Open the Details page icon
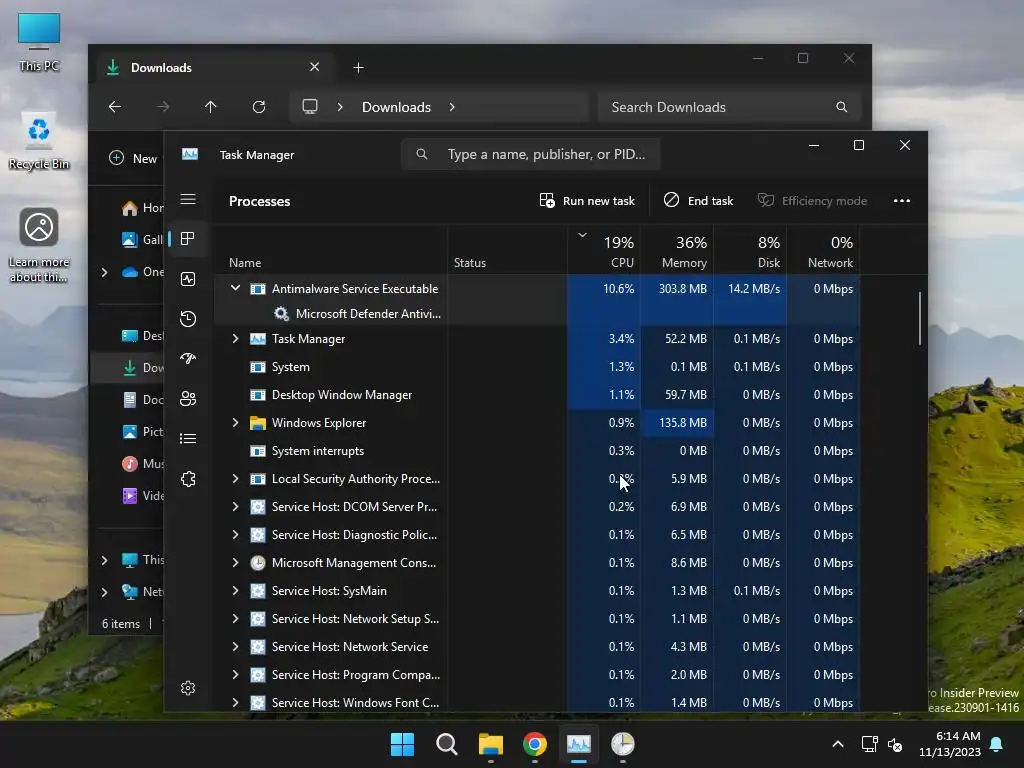 (188, 438)
